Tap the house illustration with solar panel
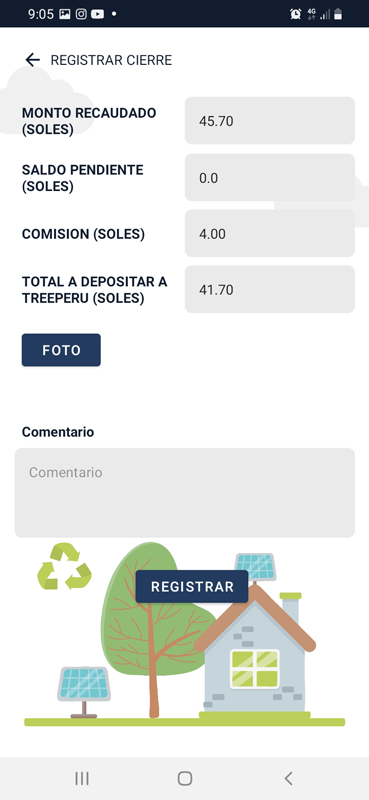The height and width of the screenshot is (800, 369). click(x=255, y=638)
